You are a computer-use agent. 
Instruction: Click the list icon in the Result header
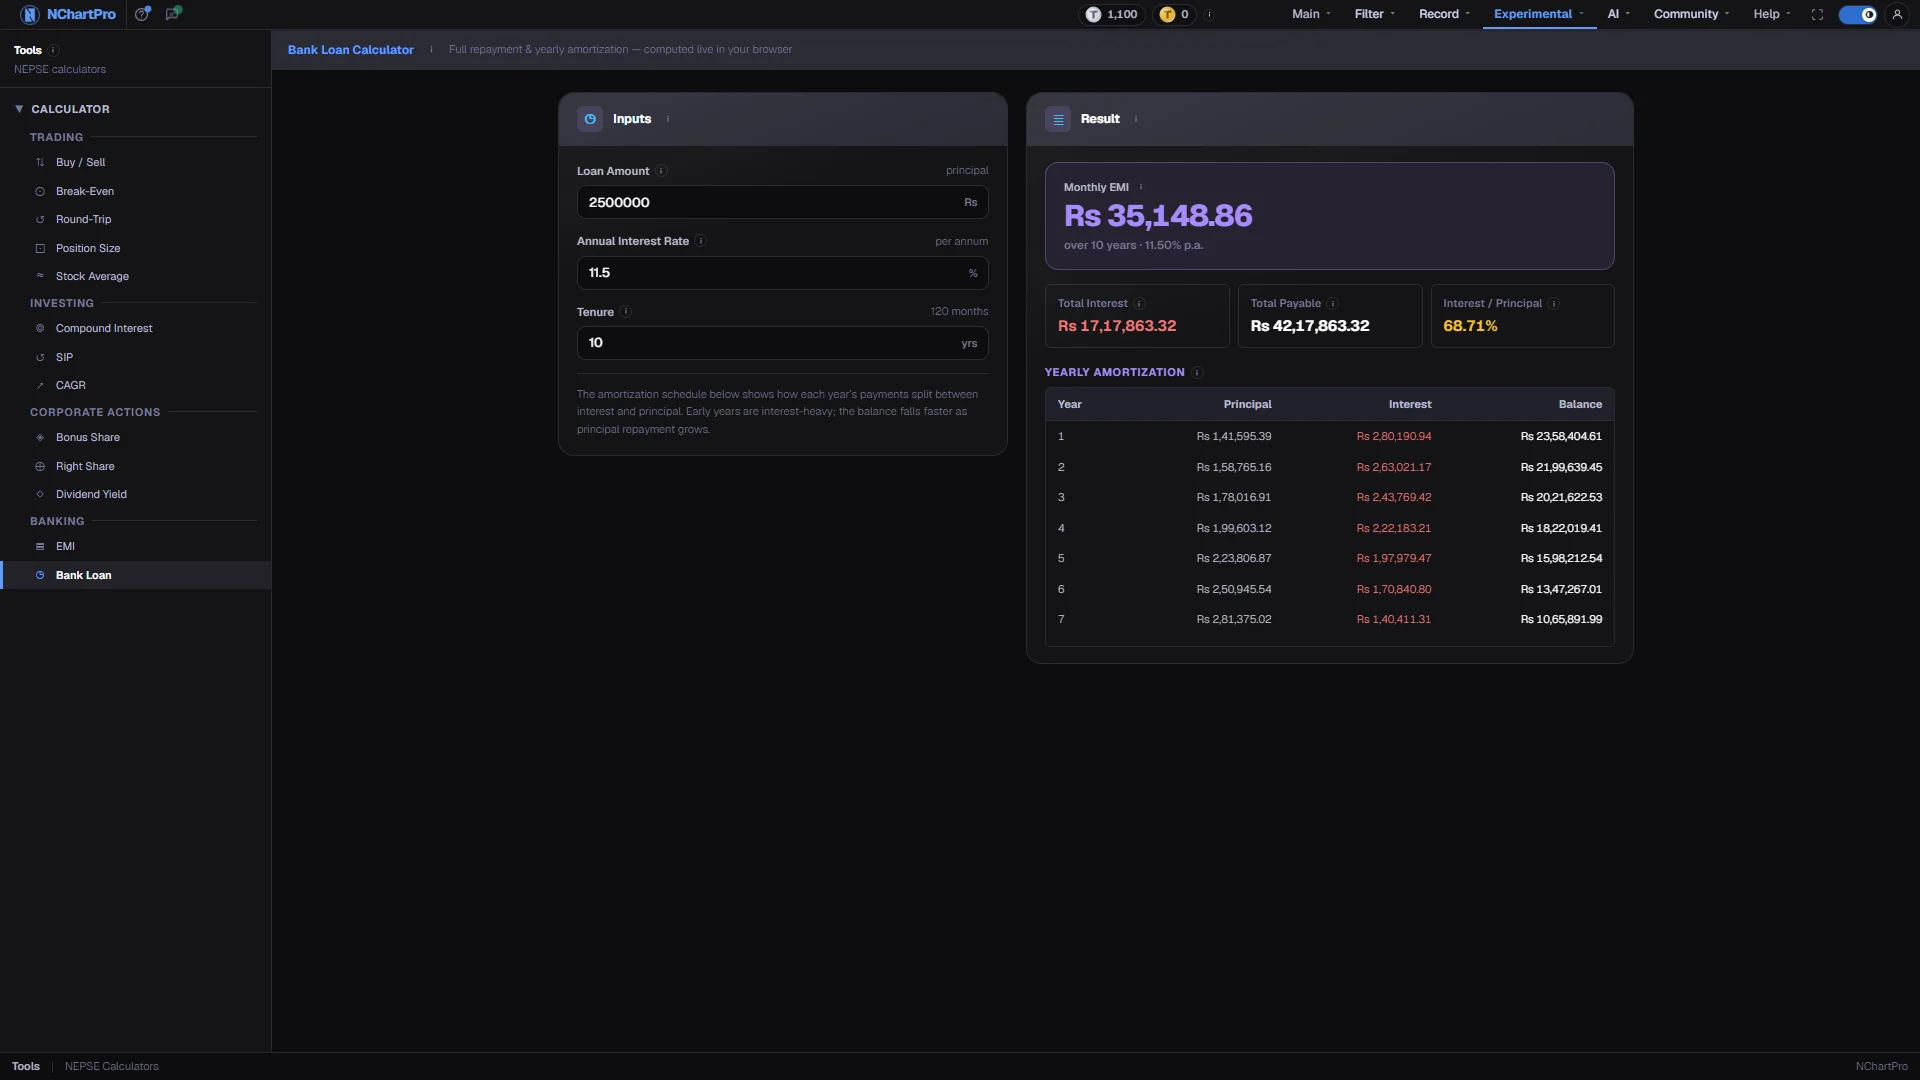1058,119
